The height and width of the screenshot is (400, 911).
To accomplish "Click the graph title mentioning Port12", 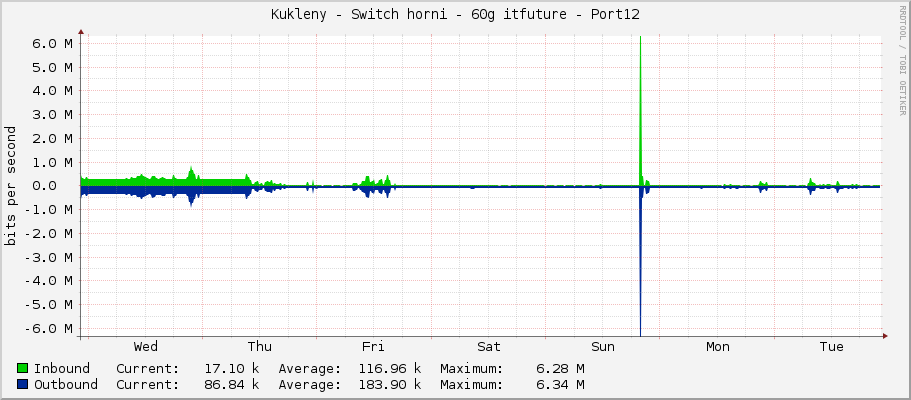I will pyautogui.click(x=456, y=15).
